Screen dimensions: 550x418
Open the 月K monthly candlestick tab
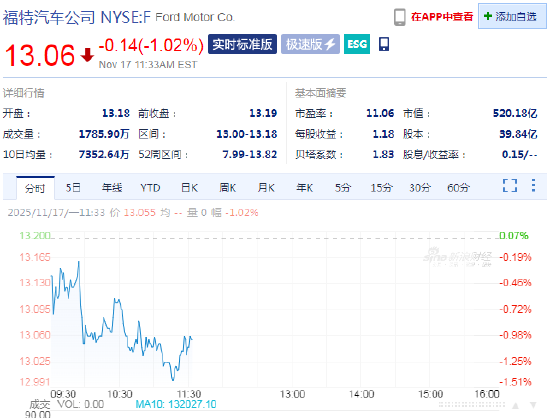coord(266,188)
